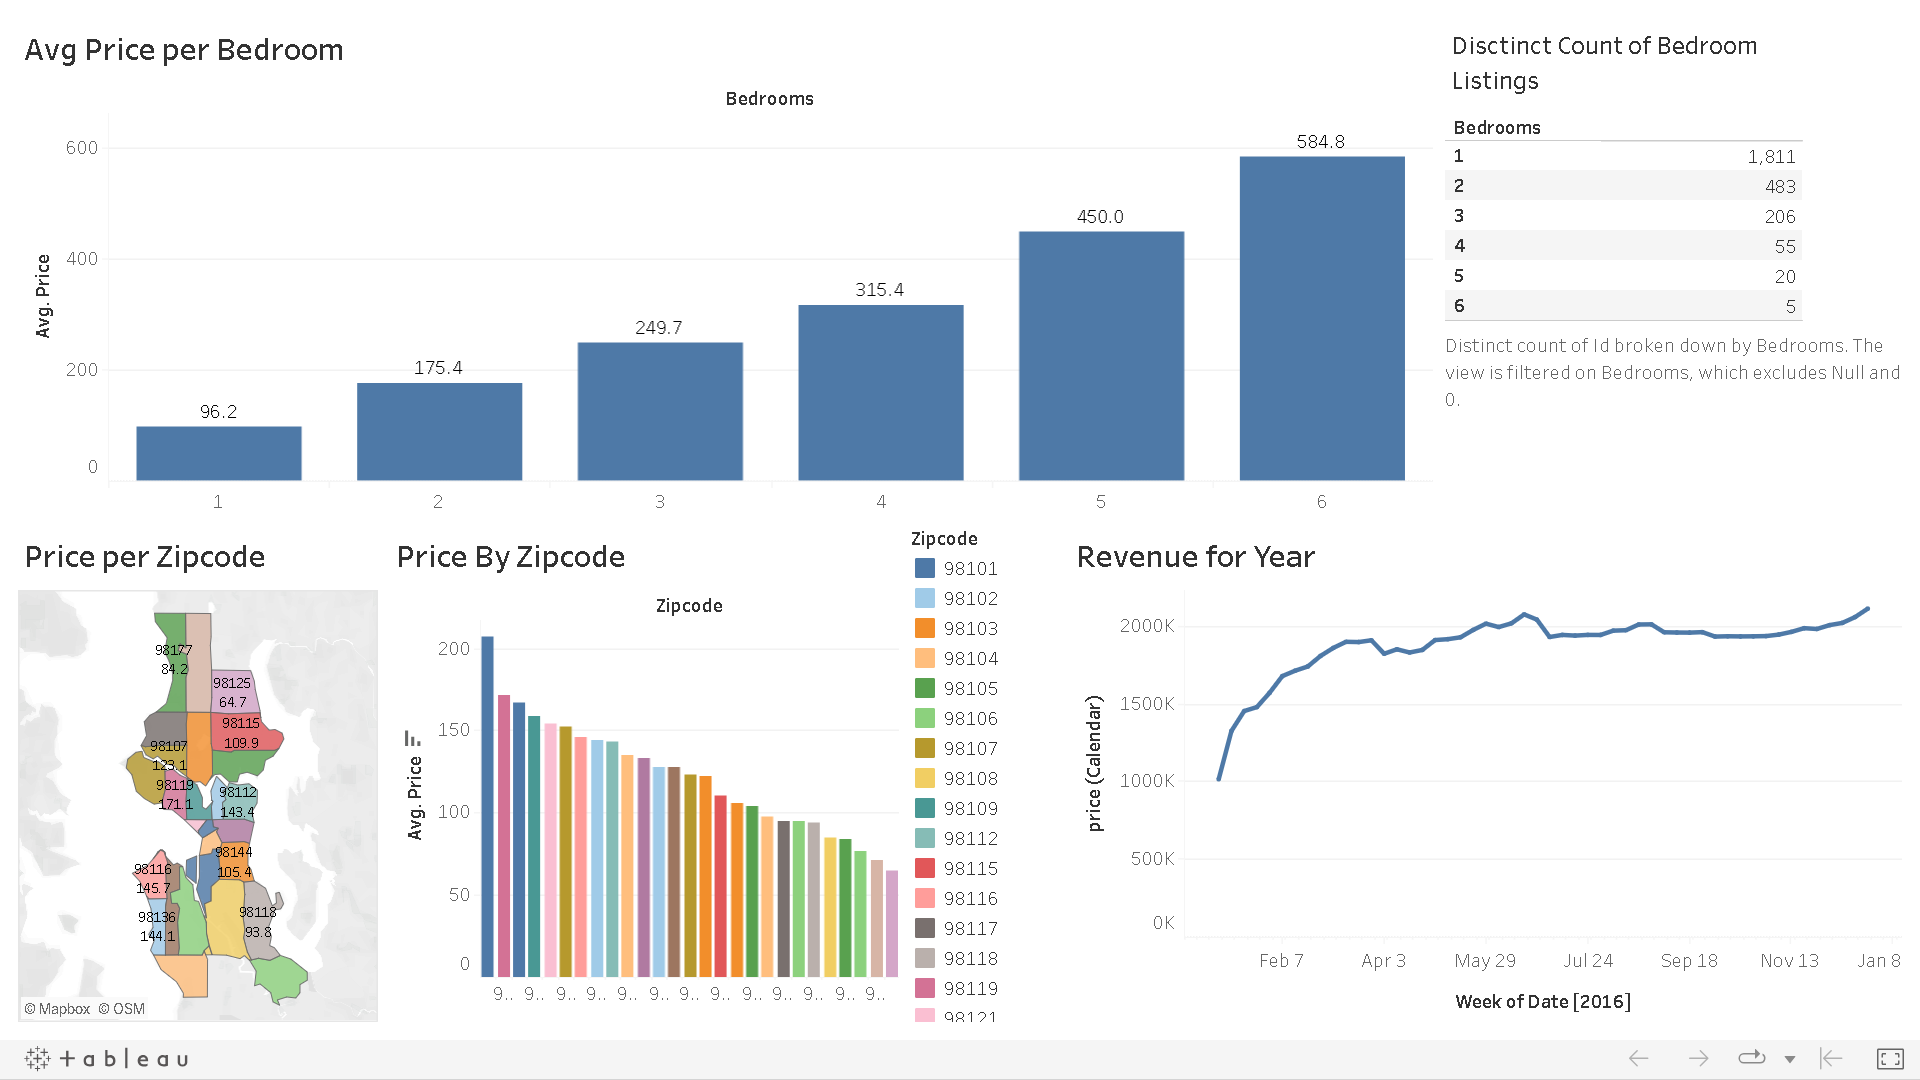Click the sort icon beside Avg. Price axis
1920x1080 pixels.
coord(411,737)
